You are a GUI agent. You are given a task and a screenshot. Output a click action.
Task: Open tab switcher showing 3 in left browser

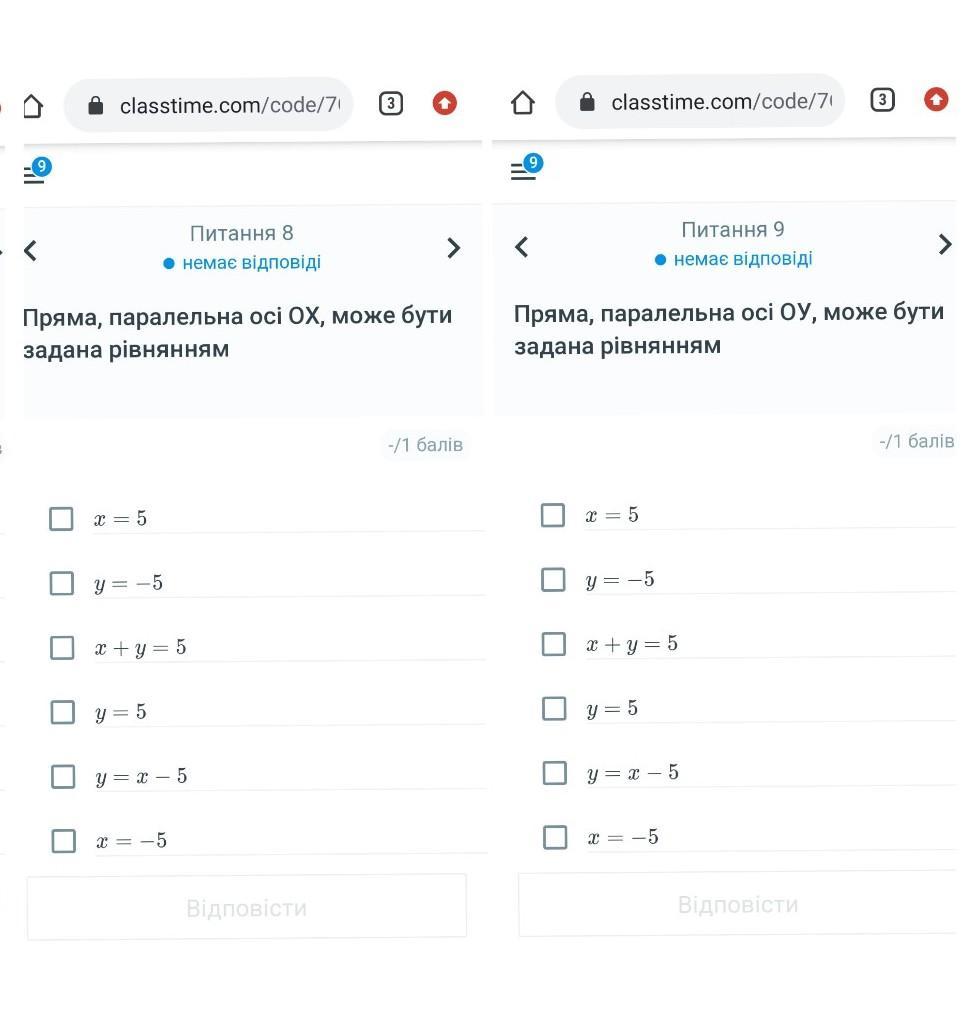[390, 104]
